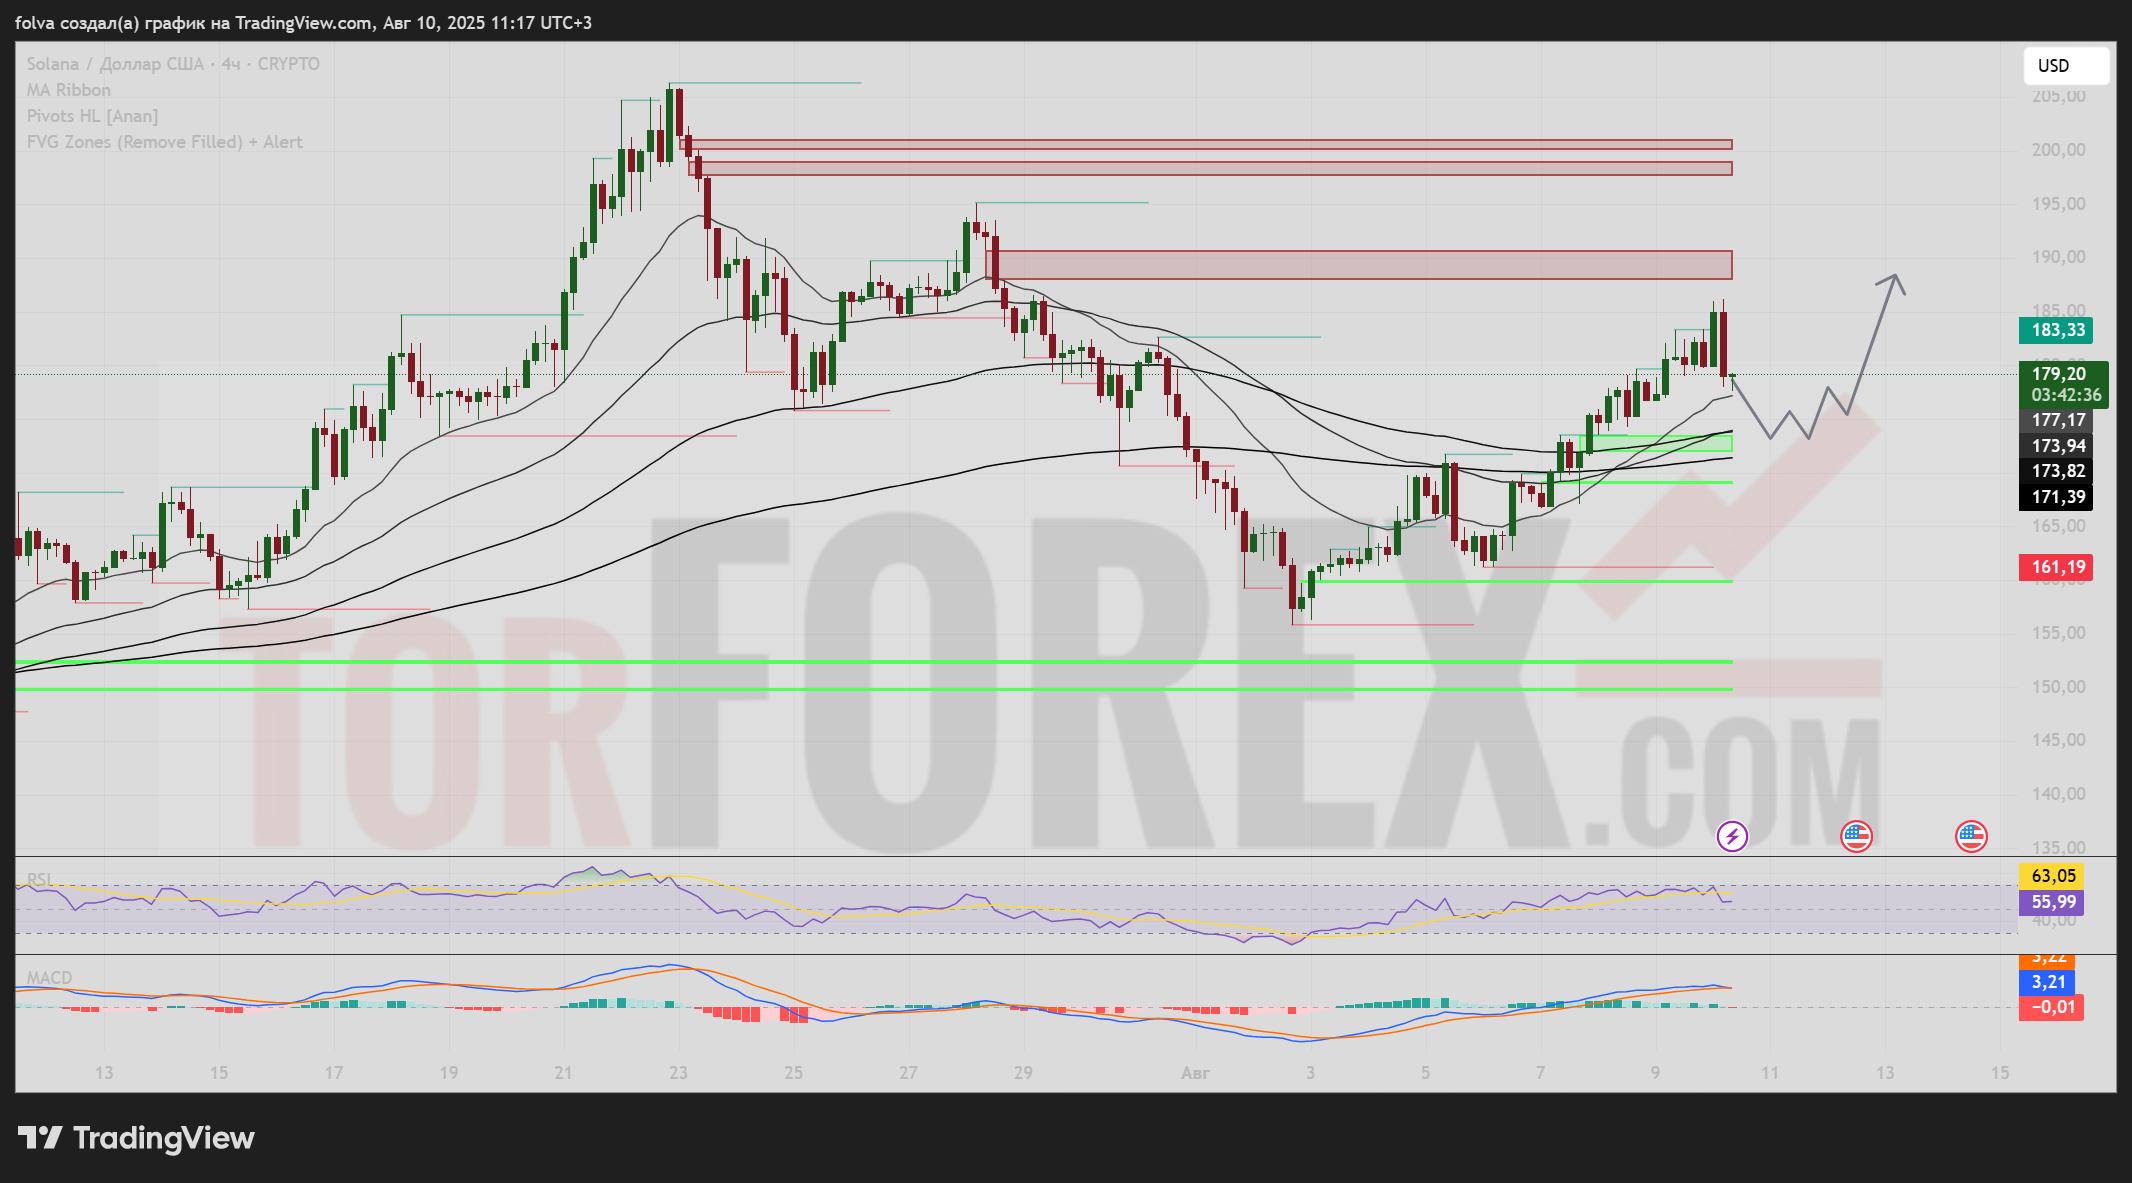Click the blue 3,21 MACD value swatch
This screenshot has height=1183, width=2132.
(x=2048, y=982)
